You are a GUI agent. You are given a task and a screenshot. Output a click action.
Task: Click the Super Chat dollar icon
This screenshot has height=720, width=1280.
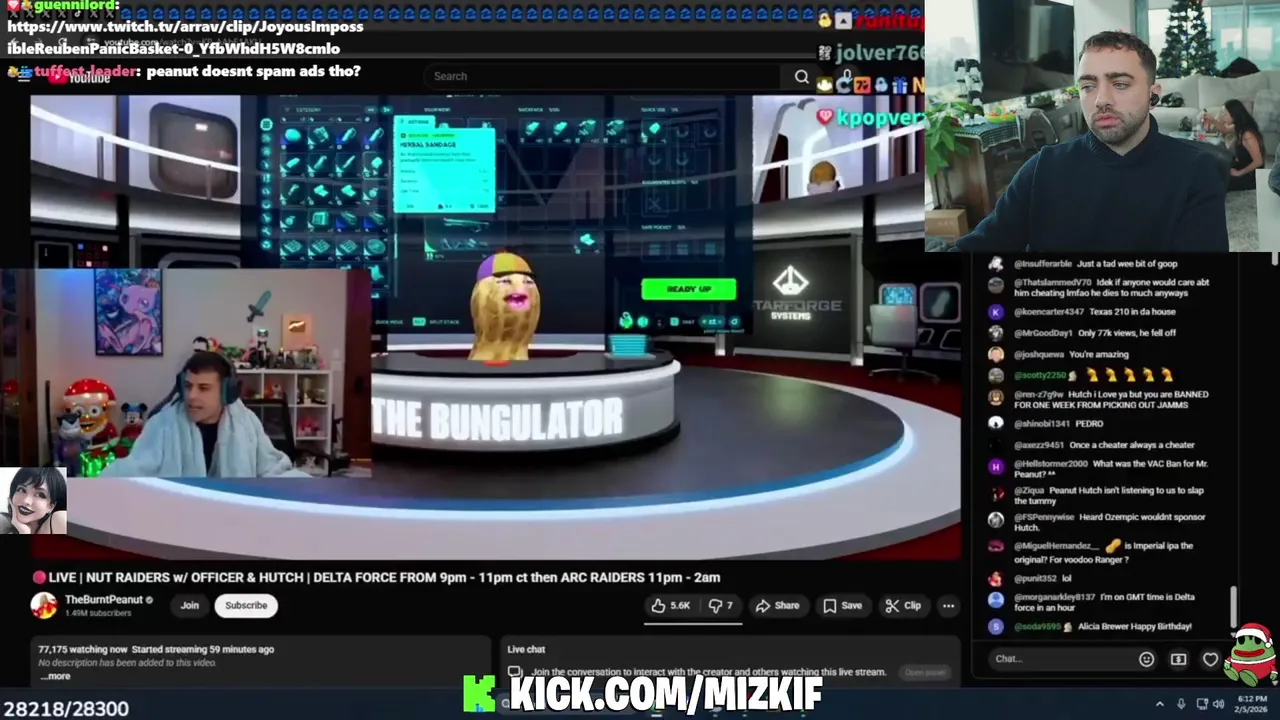coord(1178,659)
